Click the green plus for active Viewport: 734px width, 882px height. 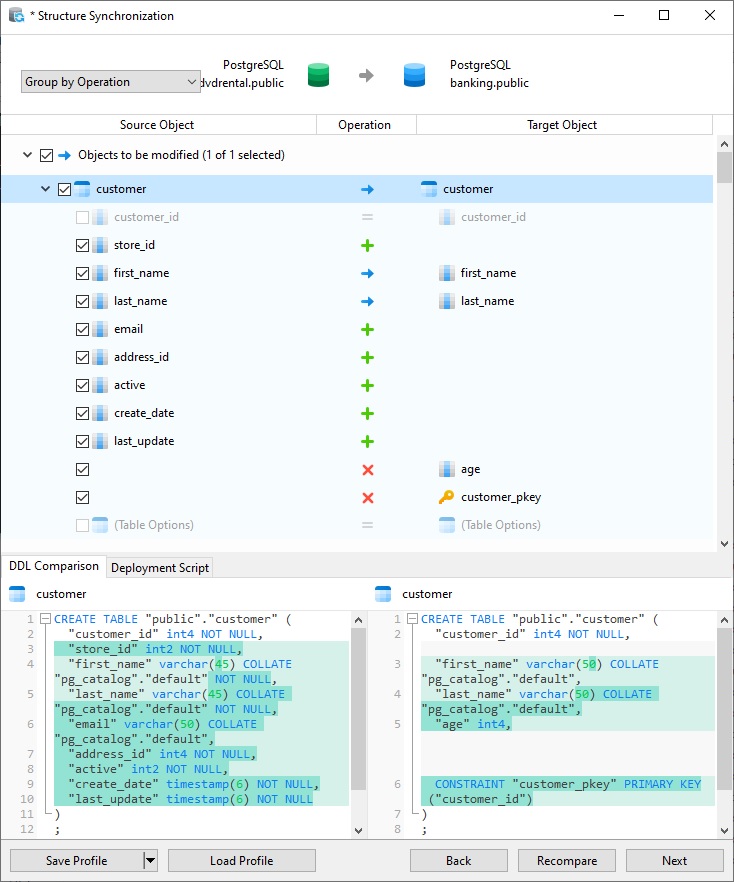[367, 386]
